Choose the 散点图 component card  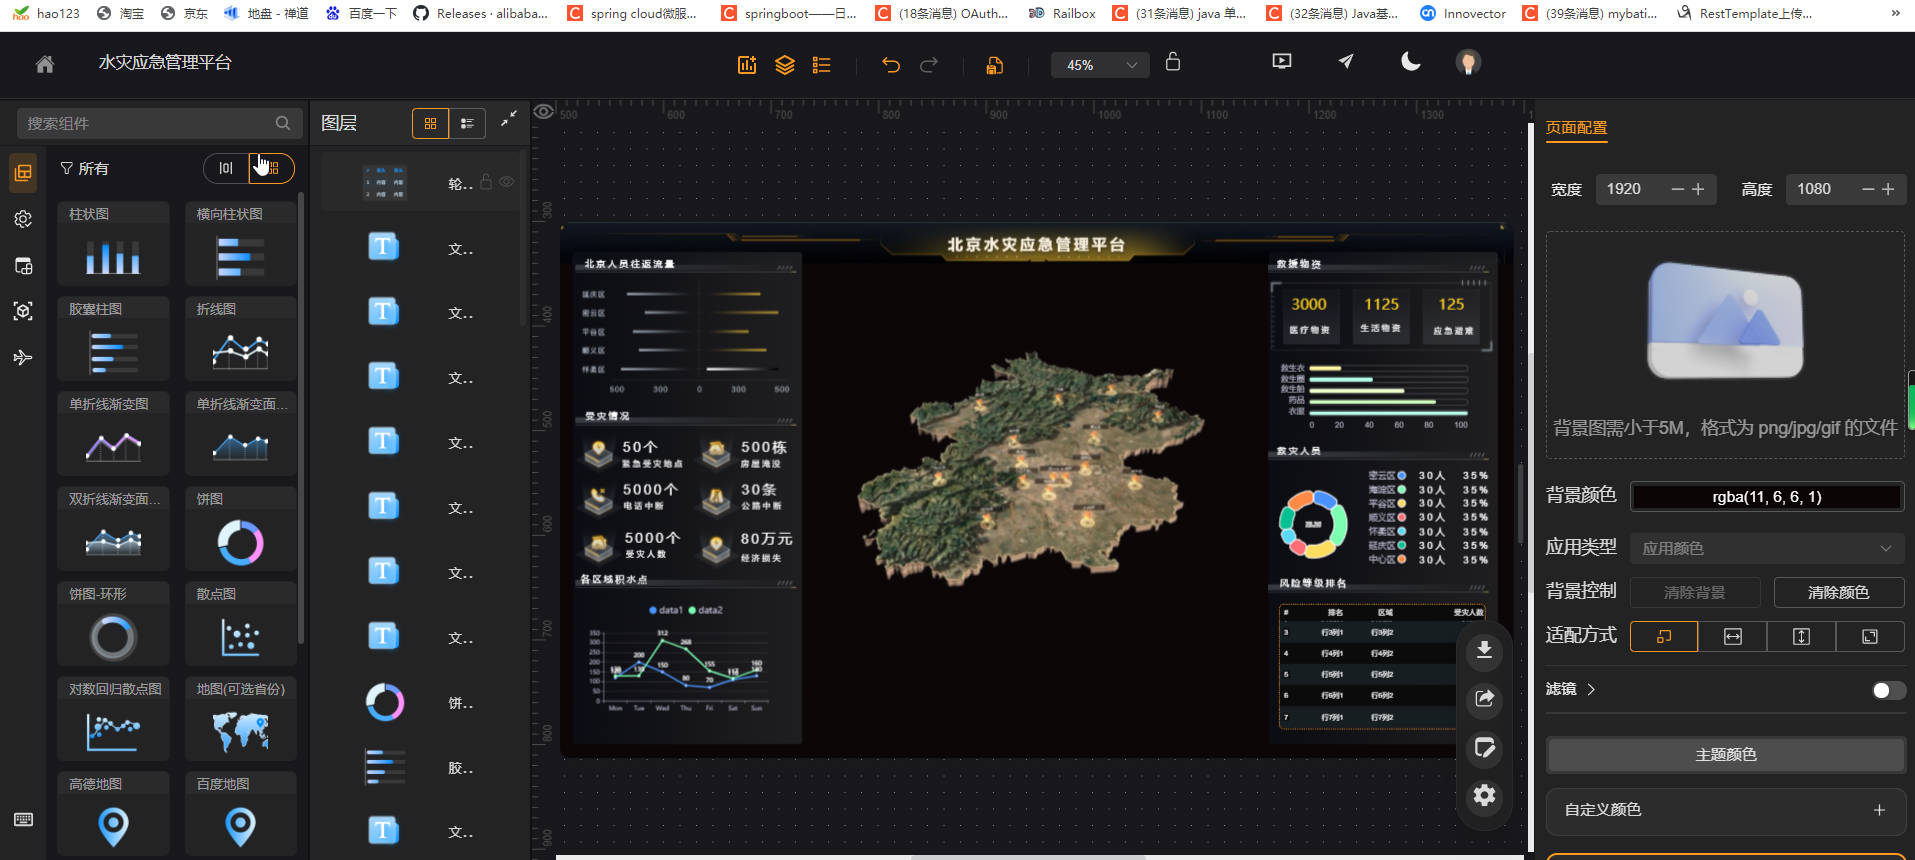pos(241,623)
